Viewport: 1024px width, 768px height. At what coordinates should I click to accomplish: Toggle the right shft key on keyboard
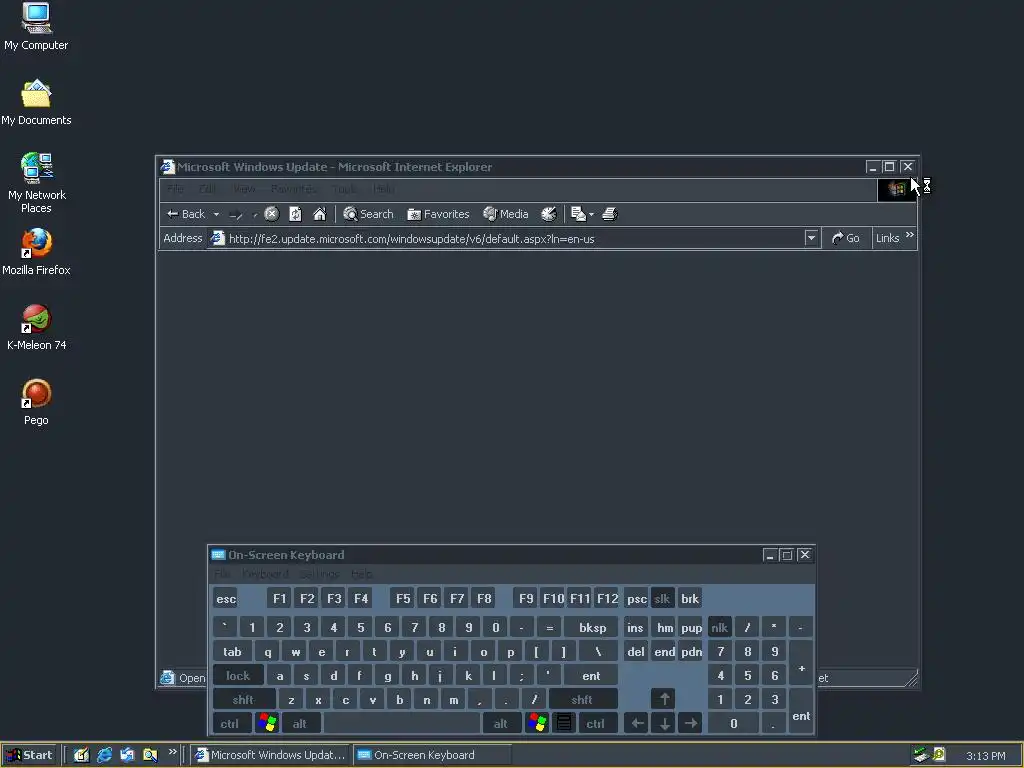click(x=583, y=699)
